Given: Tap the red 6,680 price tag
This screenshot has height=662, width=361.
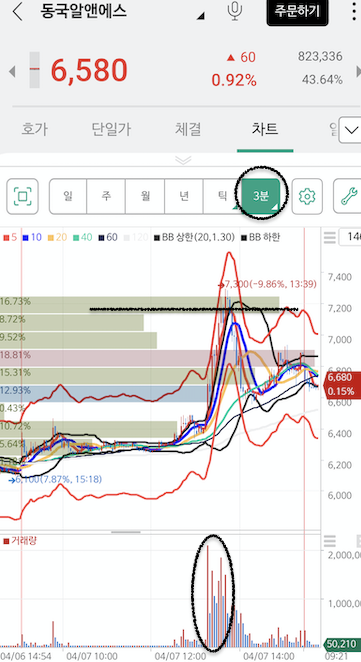Looking at the screenshot, I should pyautogui.click(x=342, y=384).
